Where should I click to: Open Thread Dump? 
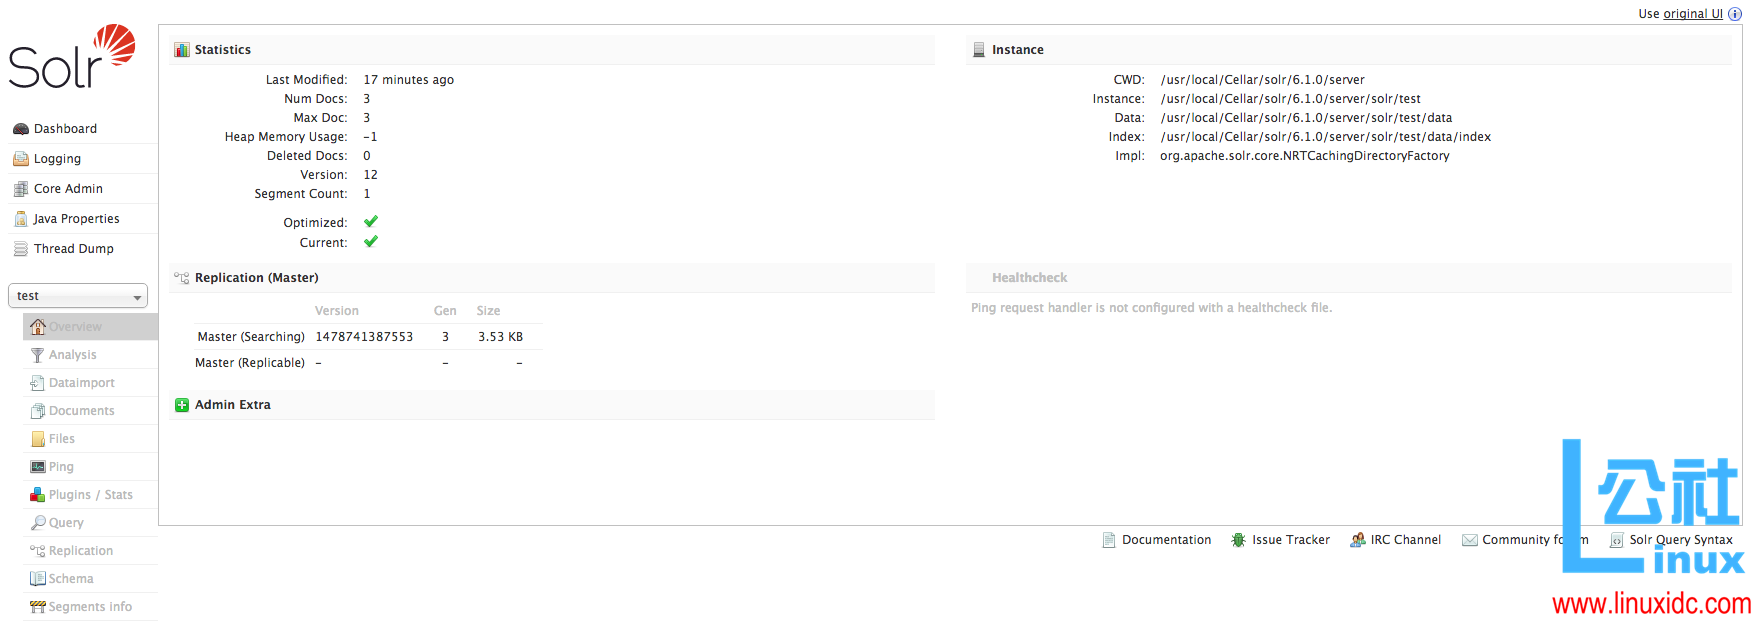pyautogui.click(x=74, y=249)
